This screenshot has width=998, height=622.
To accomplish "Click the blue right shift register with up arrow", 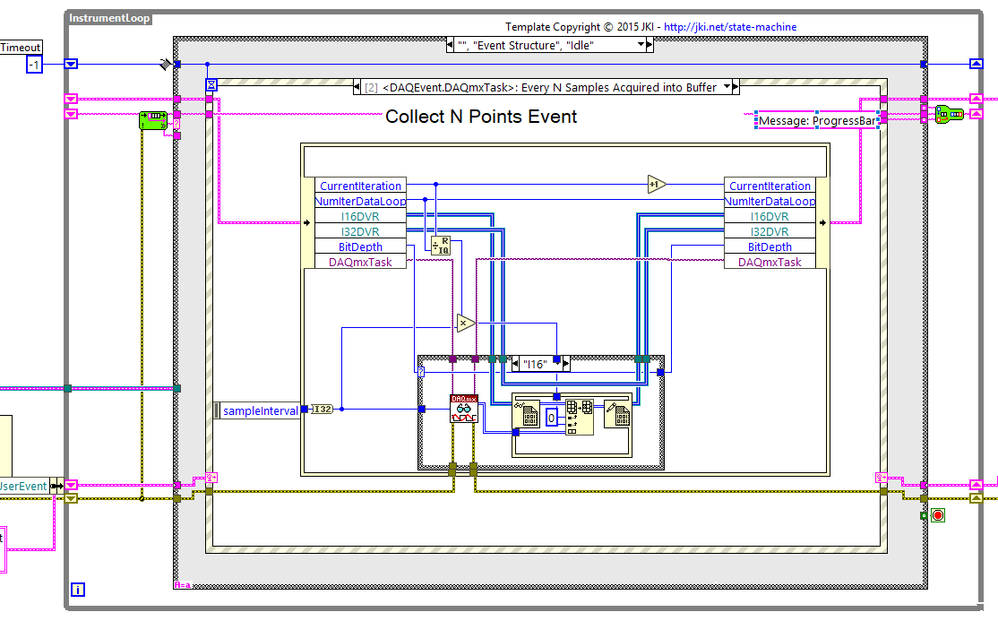I will [x=976, y=64].
